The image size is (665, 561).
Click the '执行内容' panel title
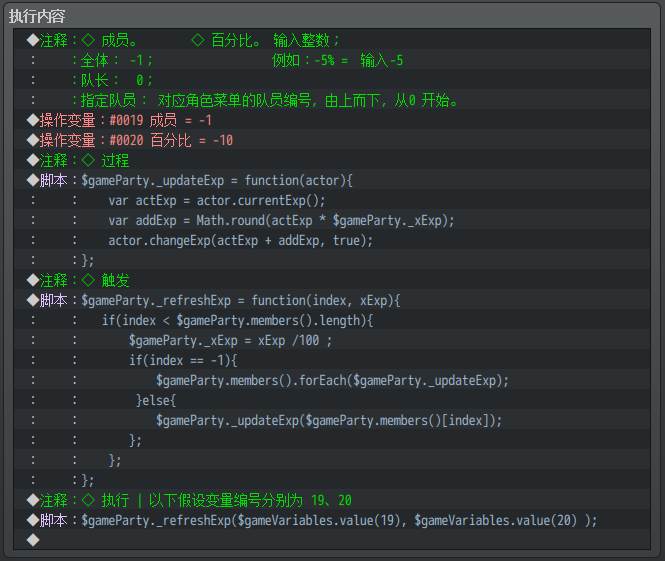pos(37,16)
